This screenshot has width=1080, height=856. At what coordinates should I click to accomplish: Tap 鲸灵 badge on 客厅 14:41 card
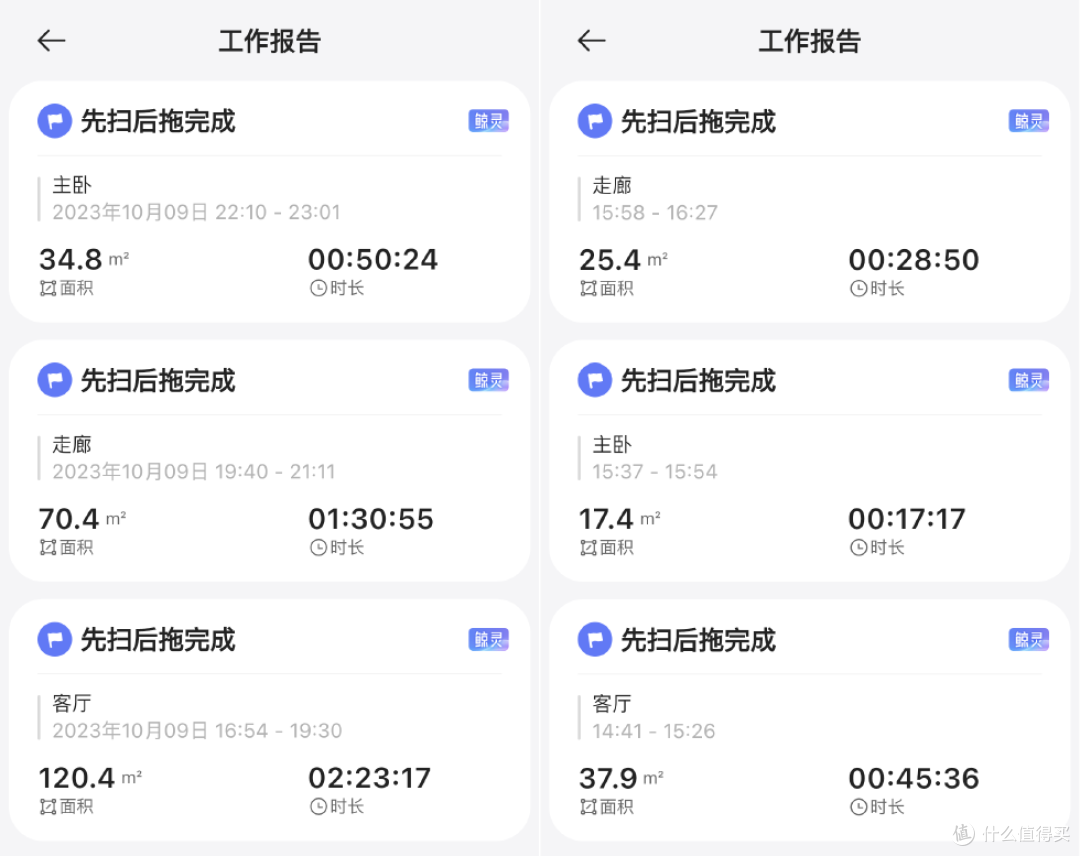point(1028,640)
